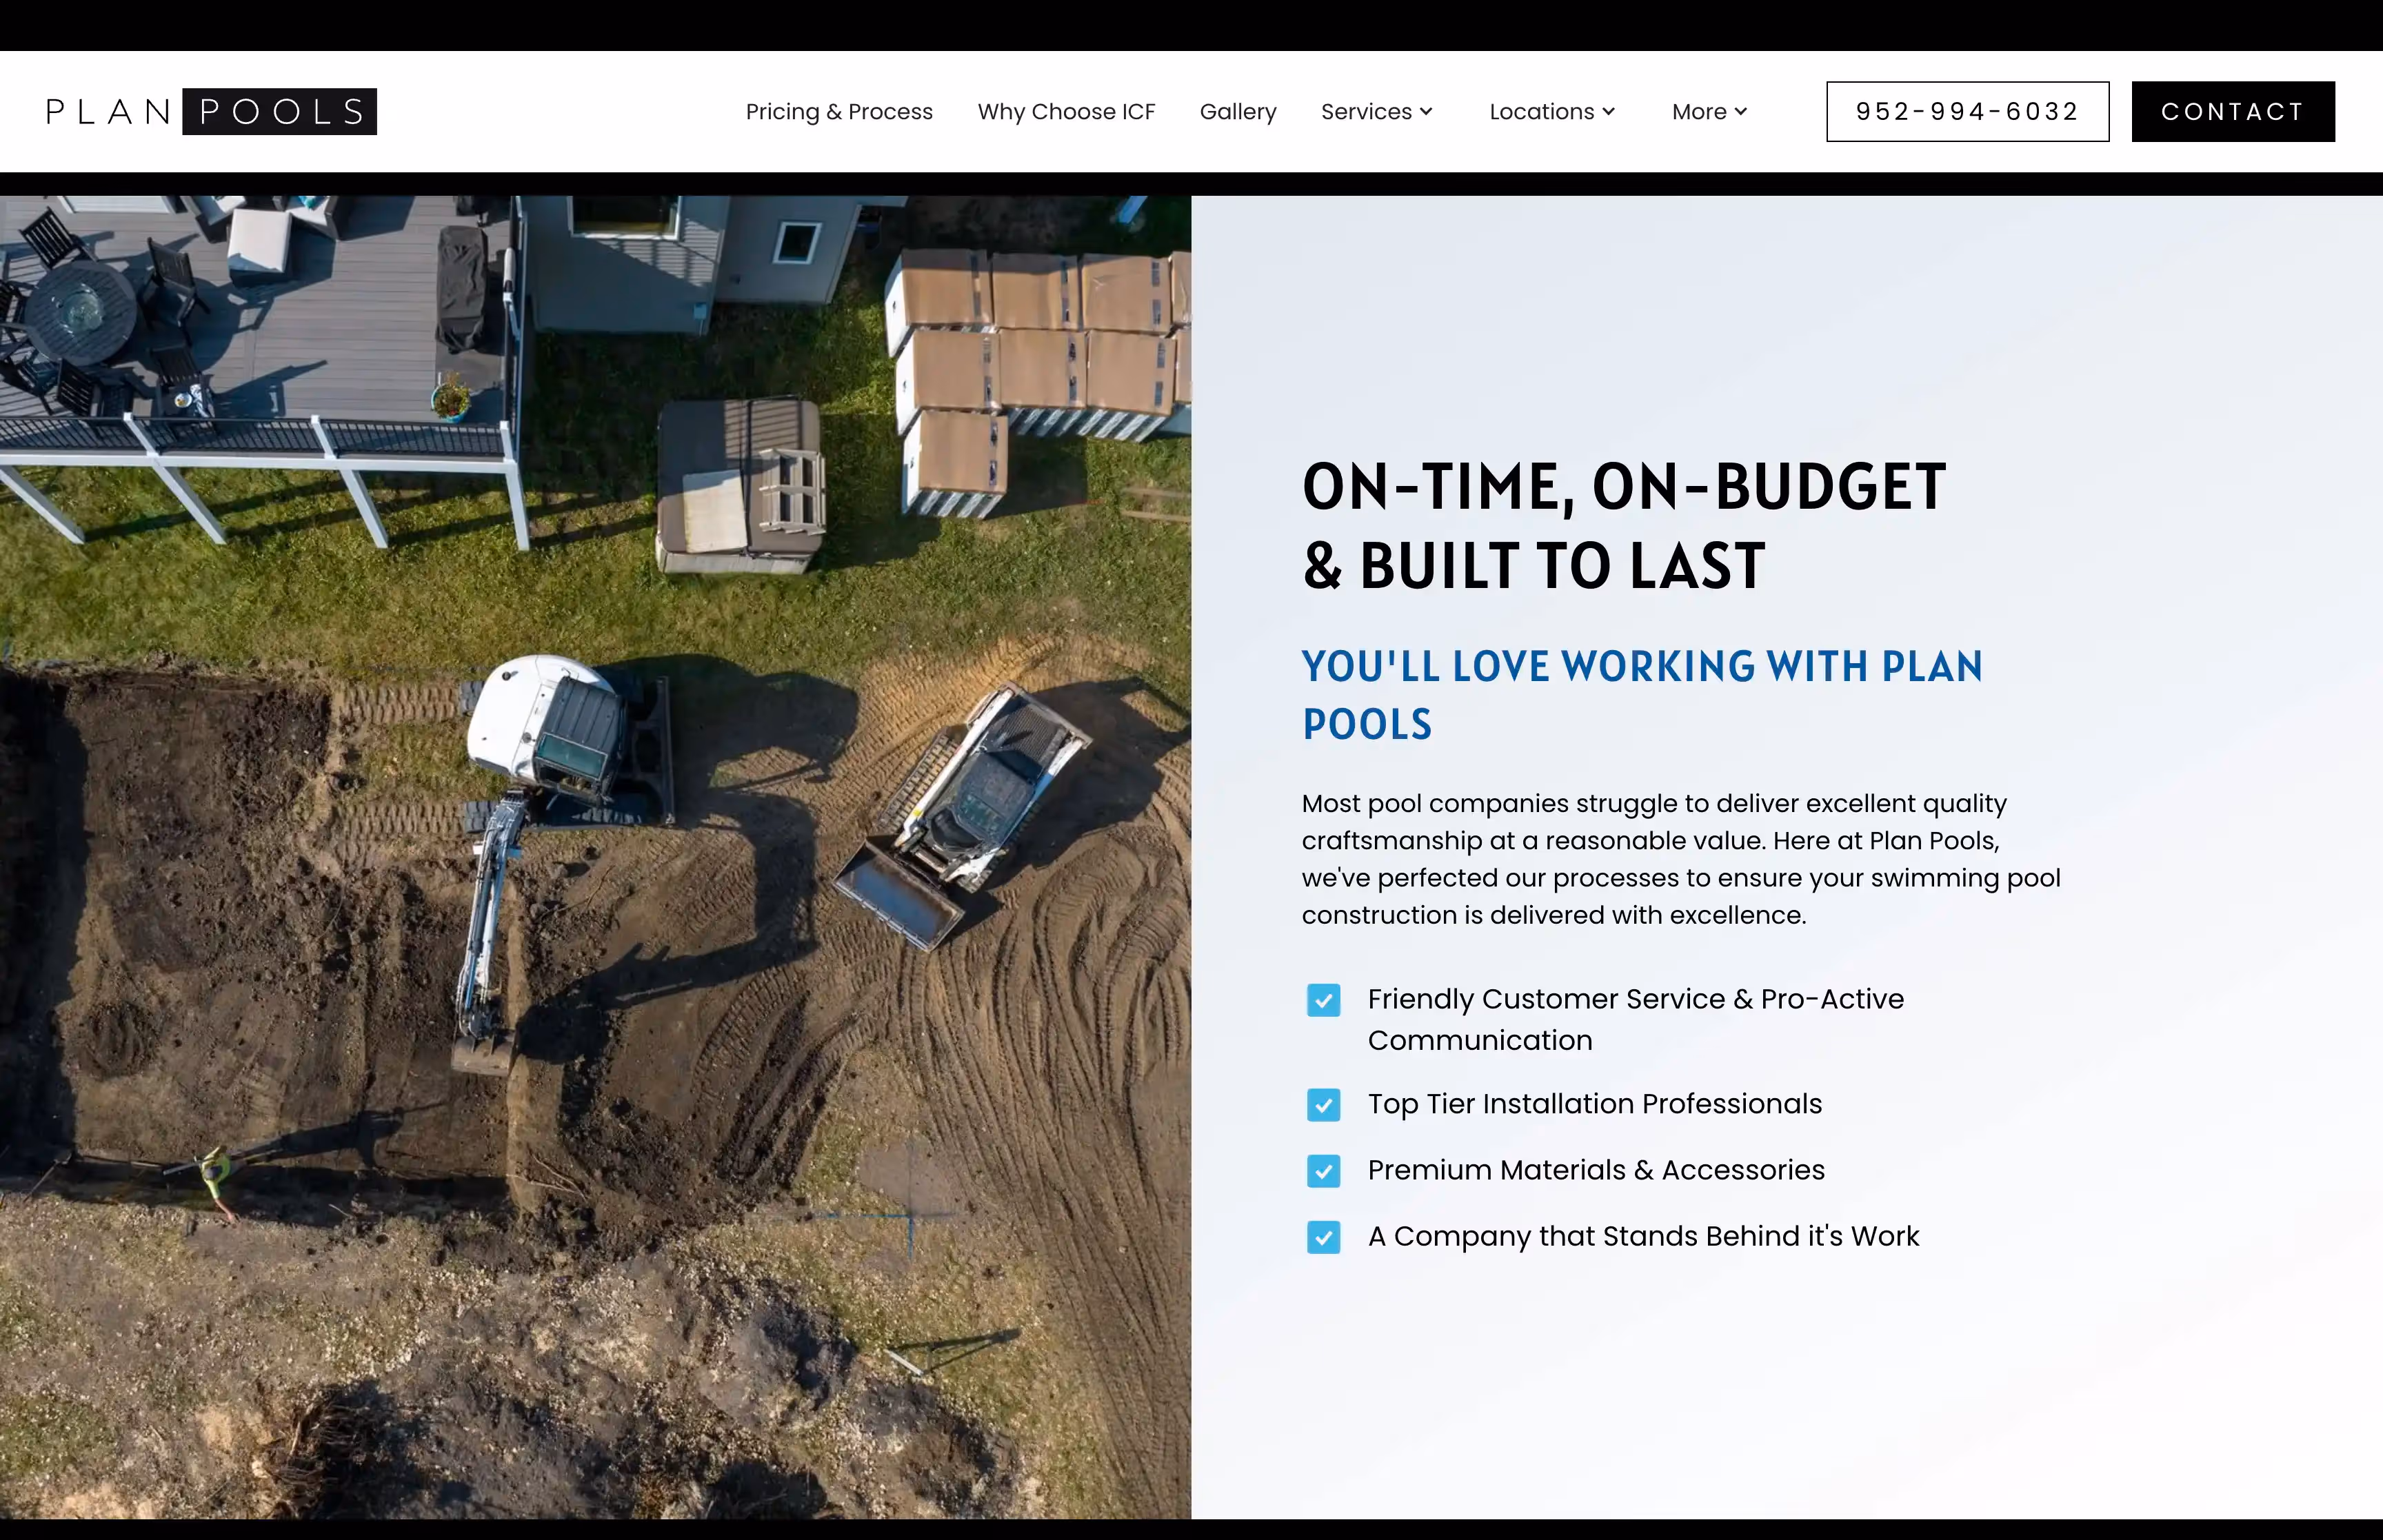
Task: Go to Pricing & Process page
Action: coord(839,111)
